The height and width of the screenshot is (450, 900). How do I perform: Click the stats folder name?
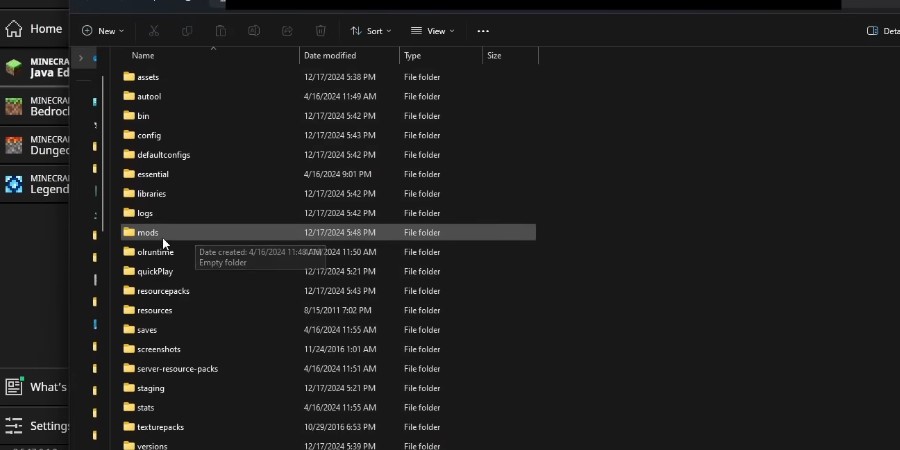(146, 408)
